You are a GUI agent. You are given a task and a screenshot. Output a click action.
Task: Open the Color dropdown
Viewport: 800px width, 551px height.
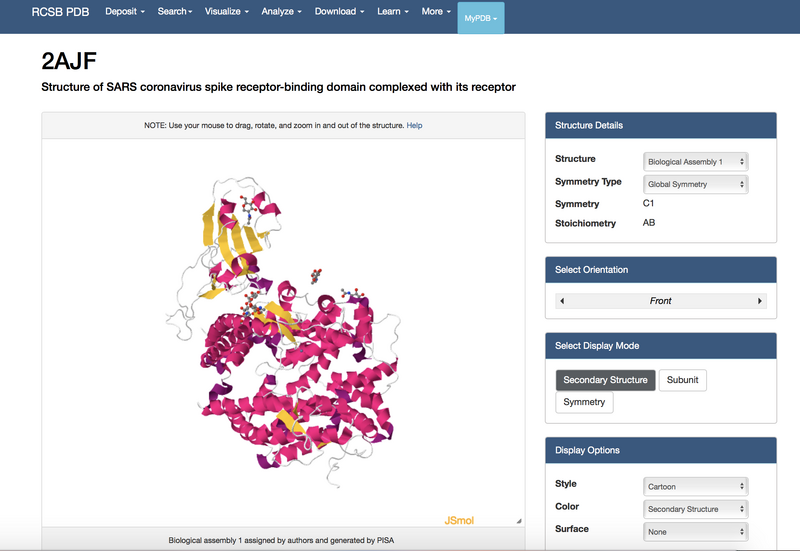695,509
